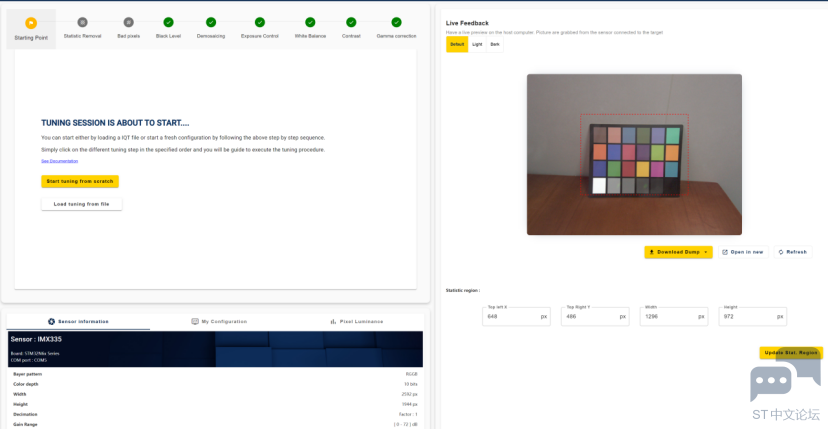
Task: Switch to the My Configuration tab
Action: [219, 322]
